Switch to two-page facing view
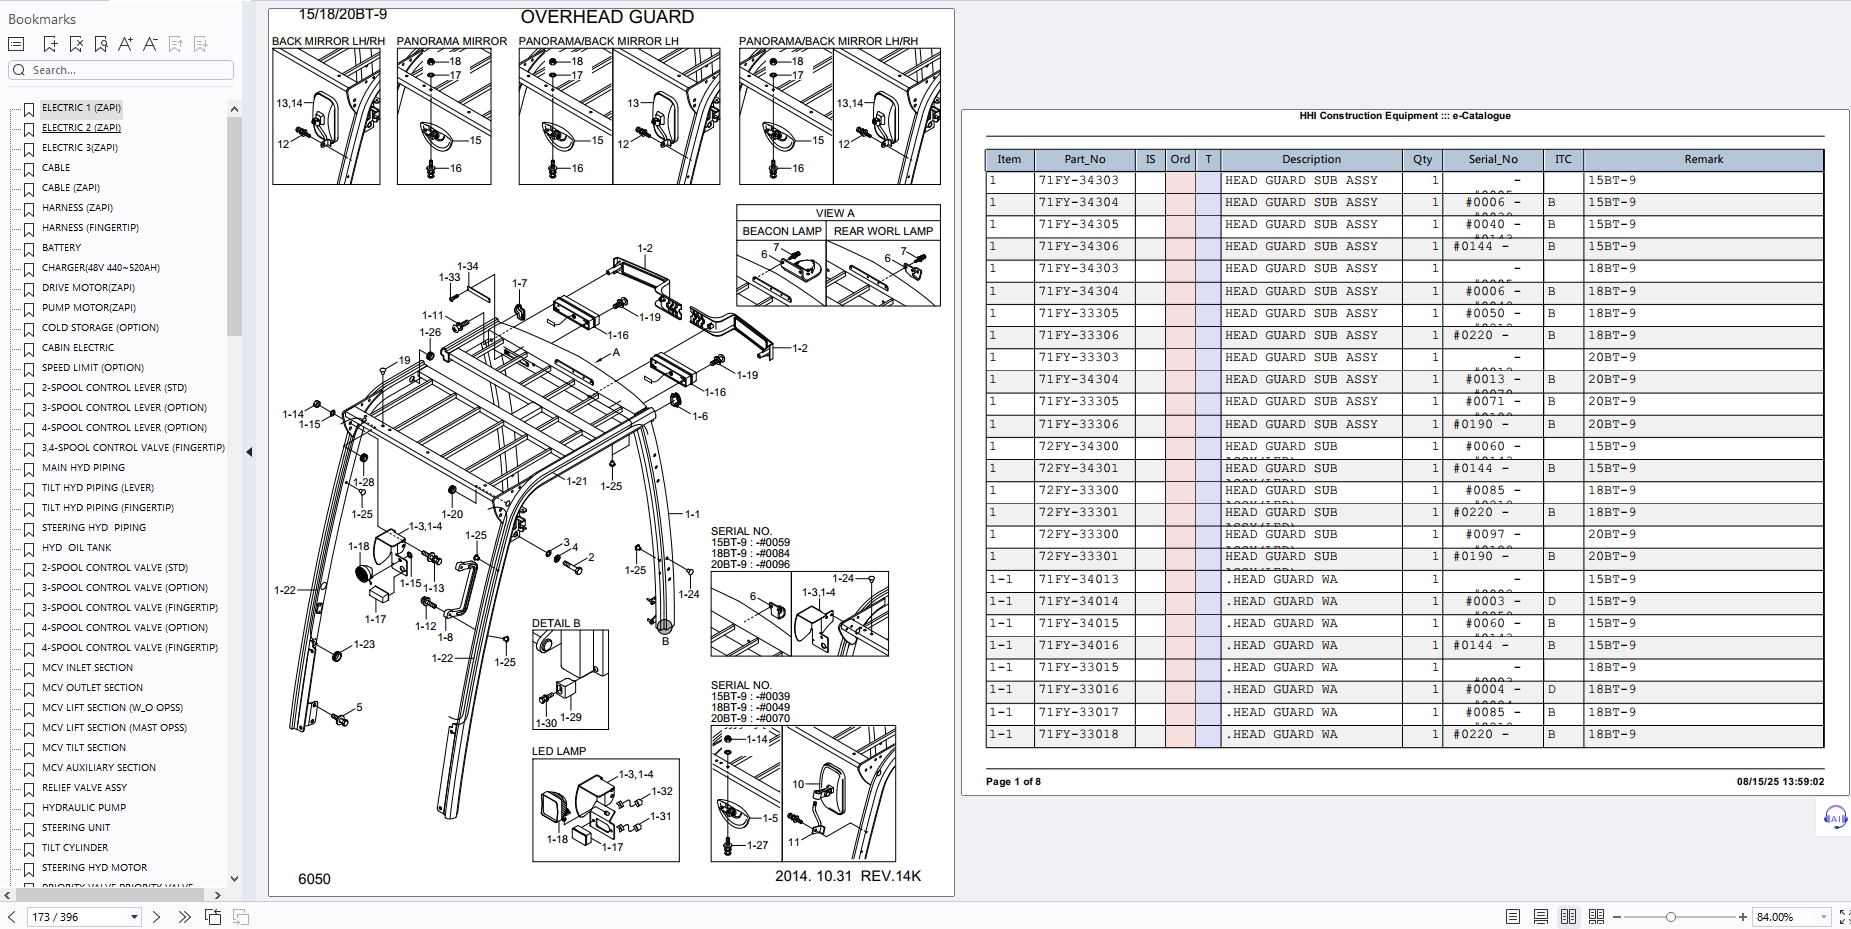The image size is (1851, 929). tap(1568, 917)
